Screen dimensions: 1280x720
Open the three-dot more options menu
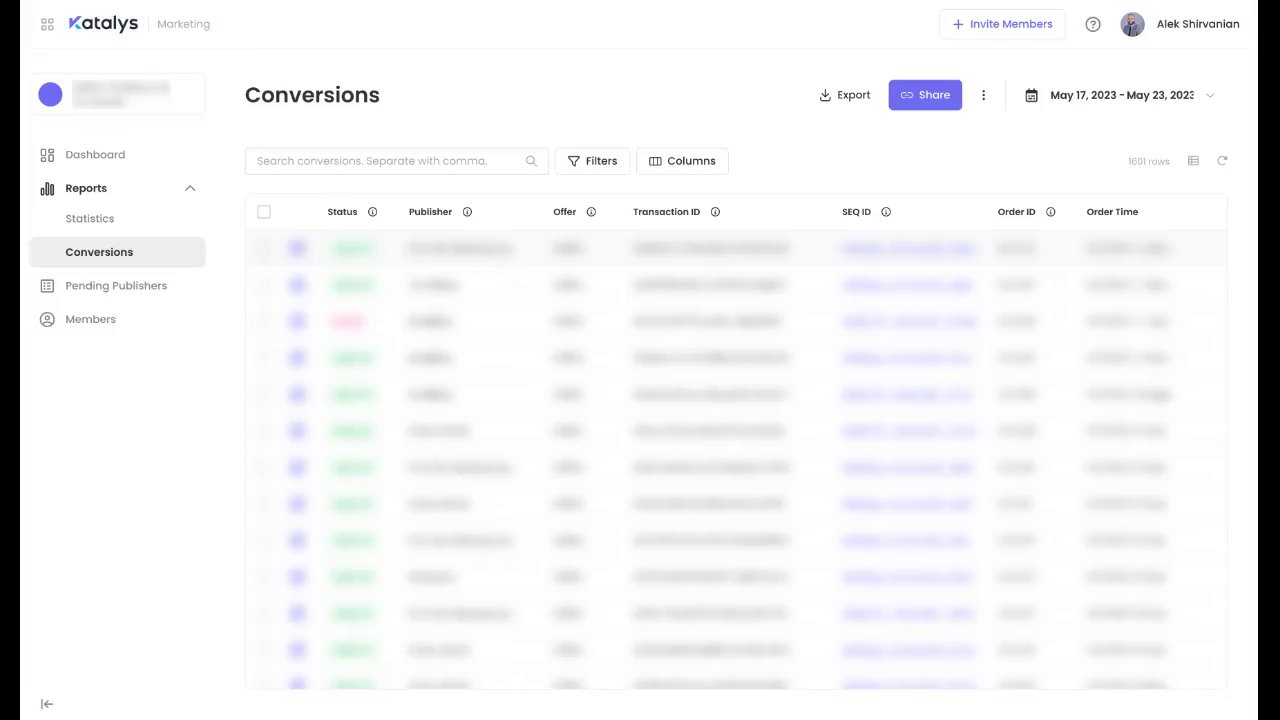coord(983,95)
